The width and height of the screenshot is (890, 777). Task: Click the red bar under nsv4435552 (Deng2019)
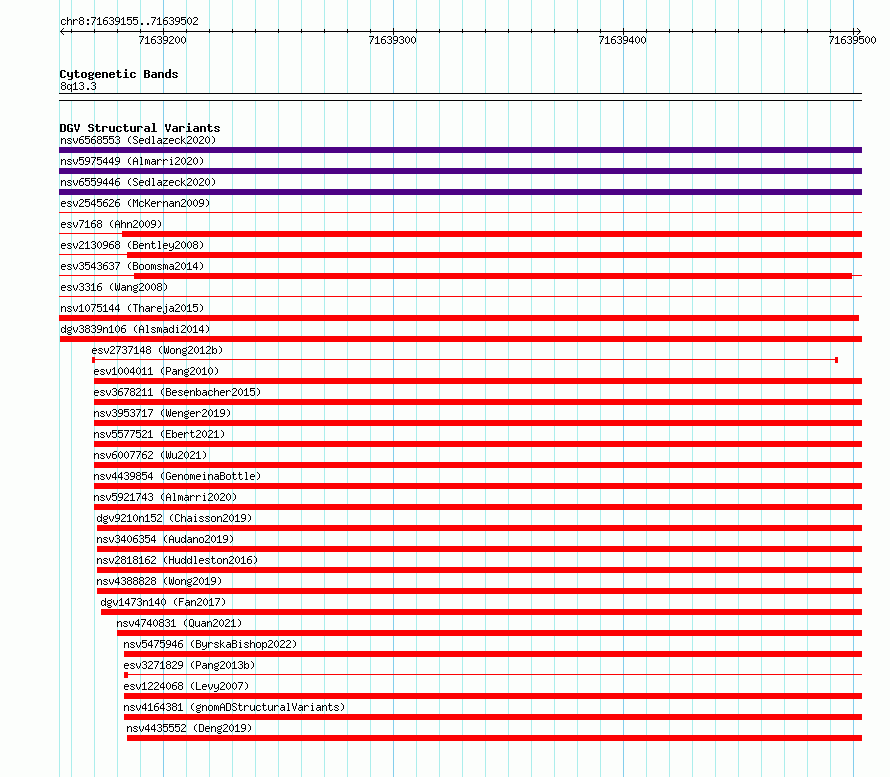(x=494, y=738)
